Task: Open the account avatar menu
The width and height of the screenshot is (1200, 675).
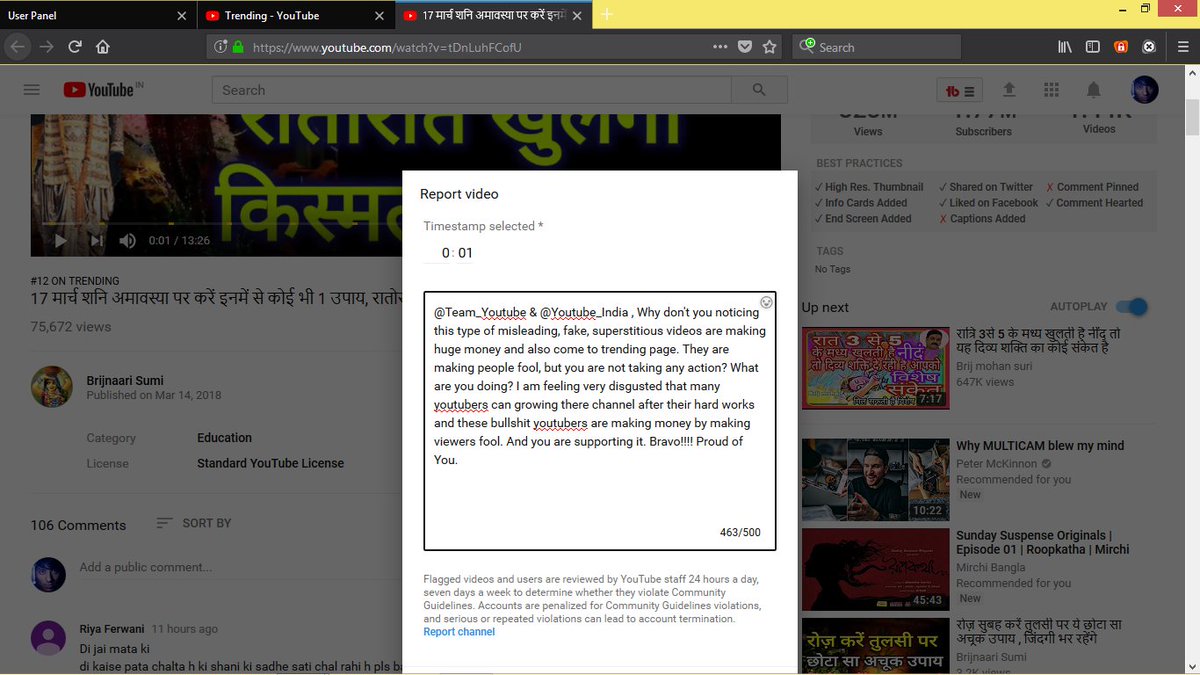Action: 1144,90
